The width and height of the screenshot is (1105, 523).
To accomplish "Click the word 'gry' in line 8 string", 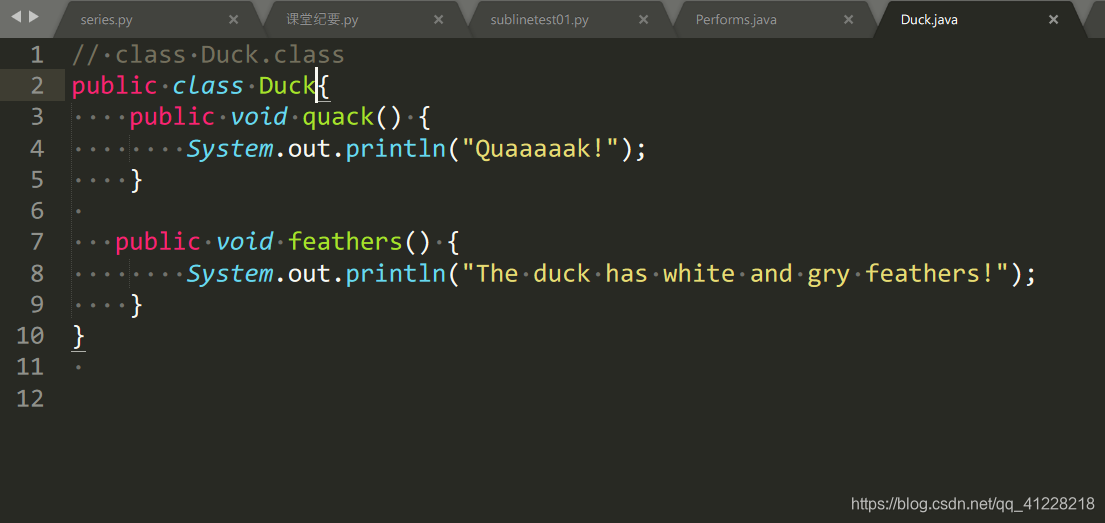I will pos(828,274).
